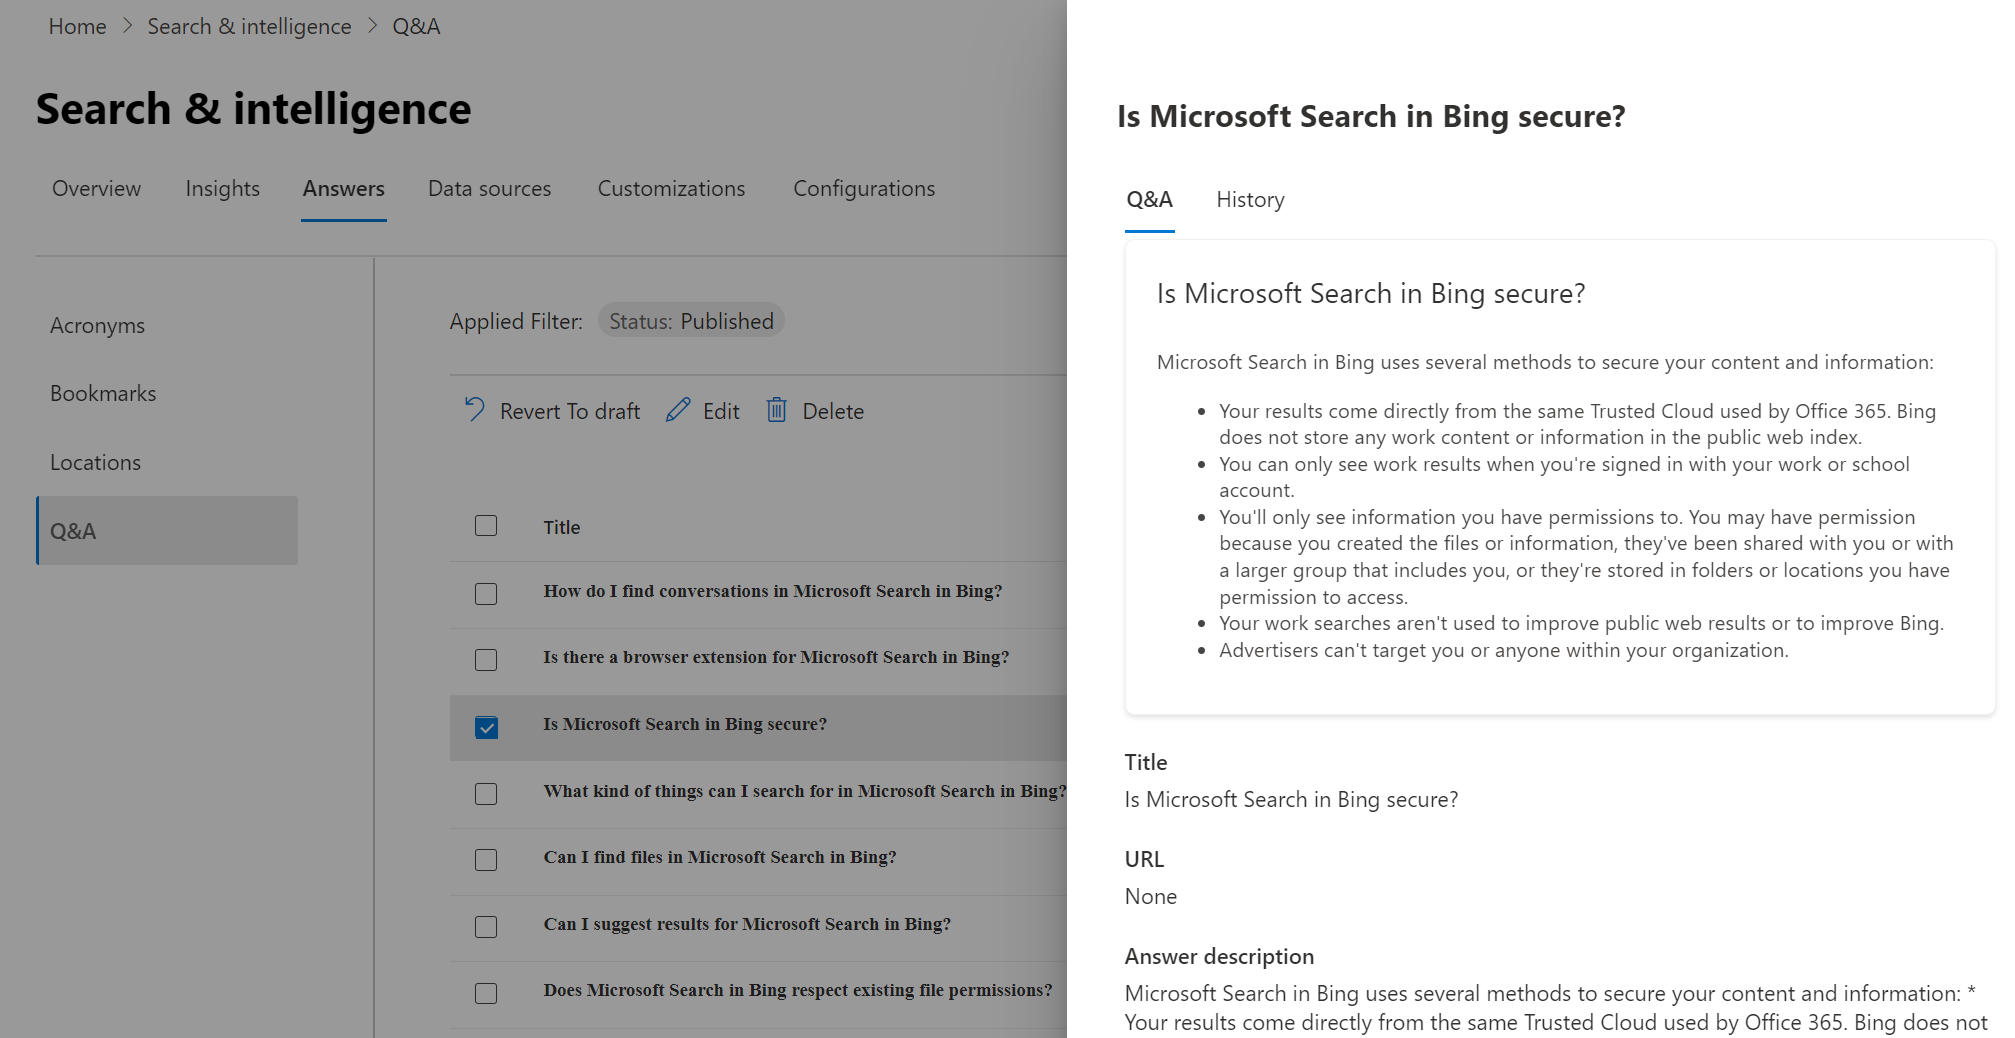Open 'What kind of things can I search for' question
Viewport: 2015px width, 1038px height.
pyautogui.click(x=805, y=791)
